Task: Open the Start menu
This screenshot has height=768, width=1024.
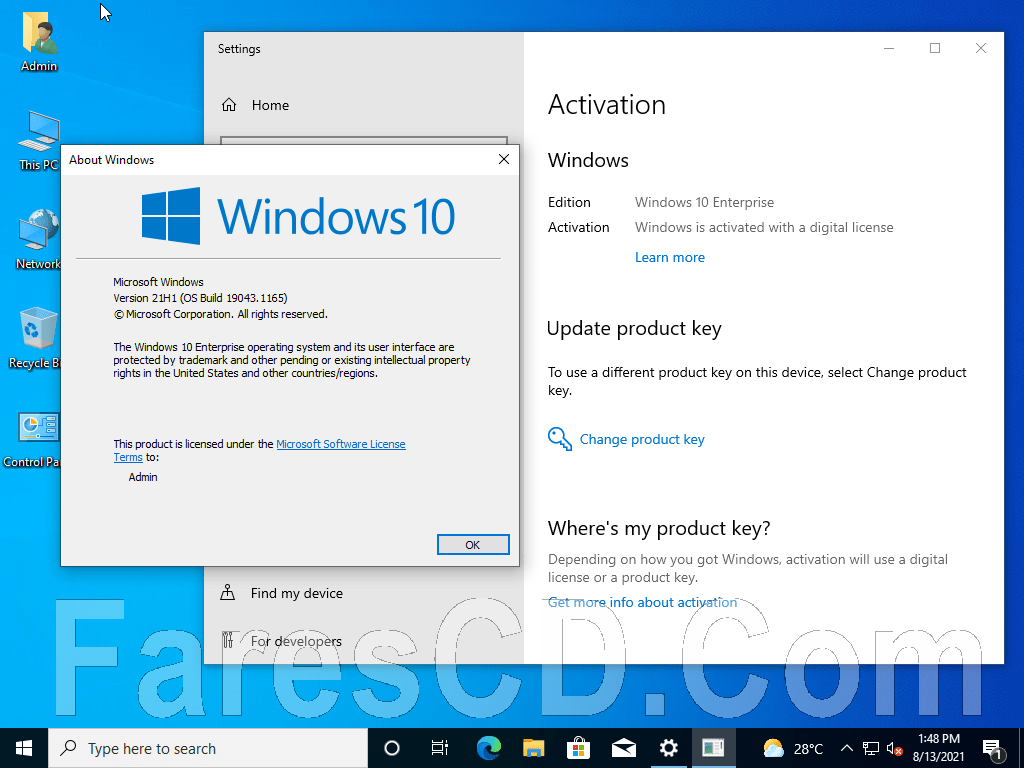Action: click(24, 748)
